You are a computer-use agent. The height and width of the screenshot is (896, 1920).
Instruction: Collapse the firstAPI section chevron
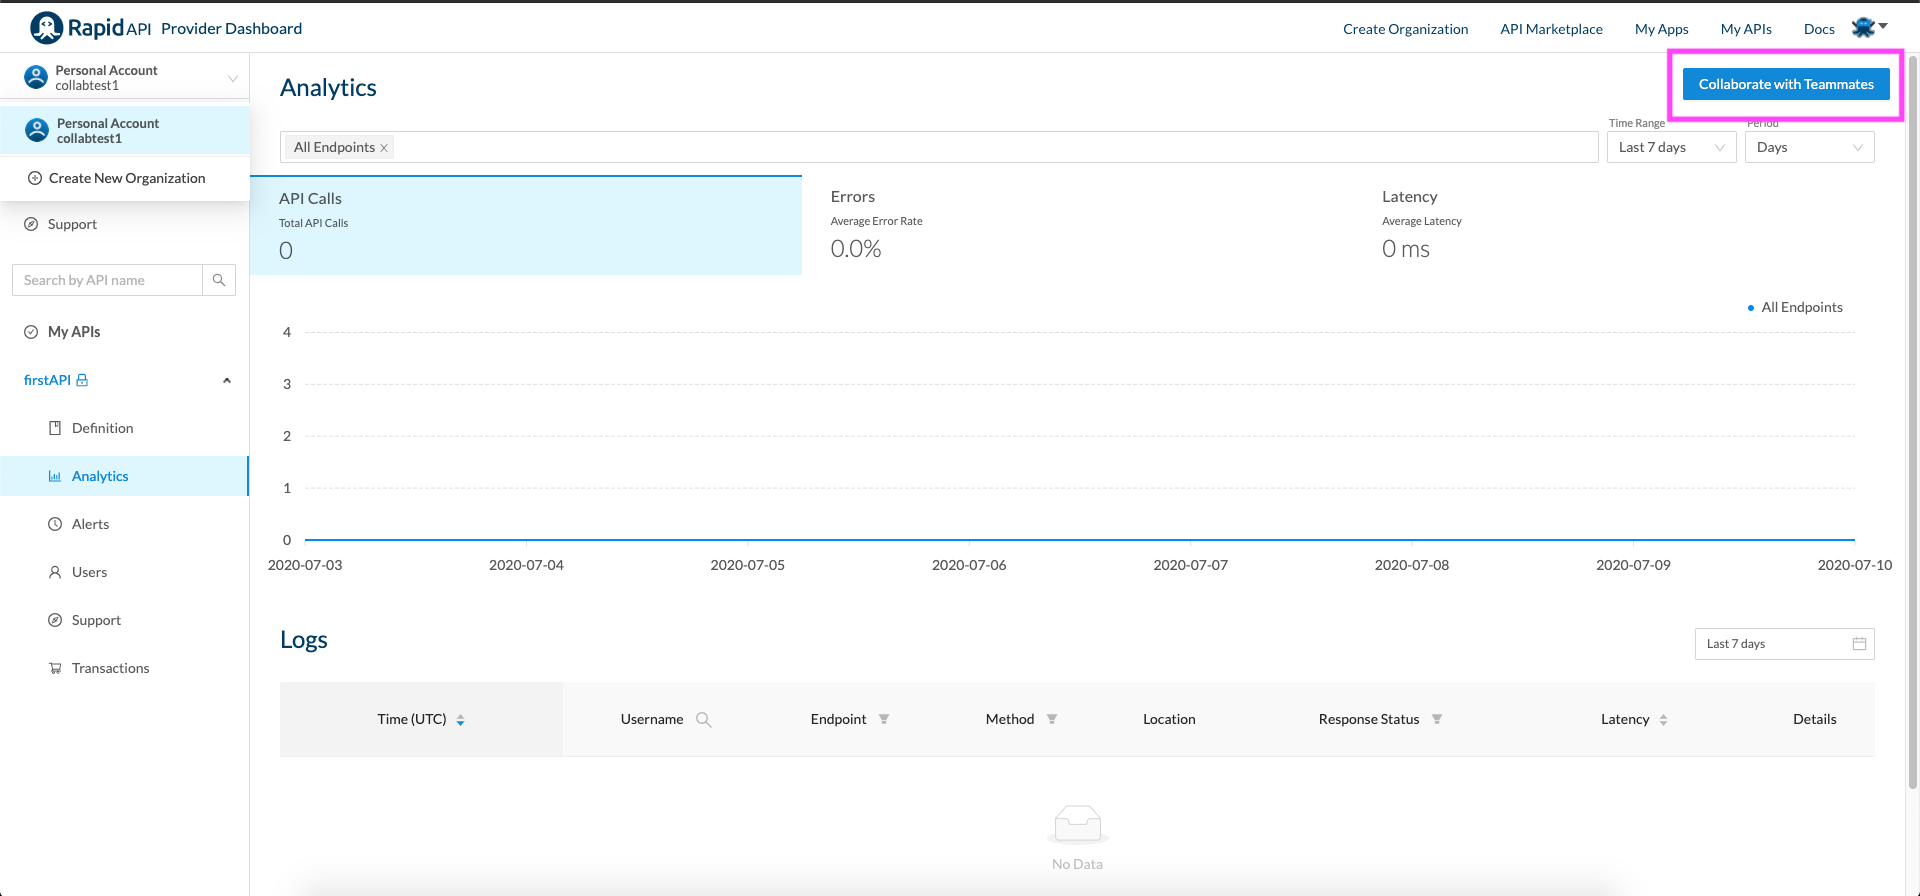(227, 380)
